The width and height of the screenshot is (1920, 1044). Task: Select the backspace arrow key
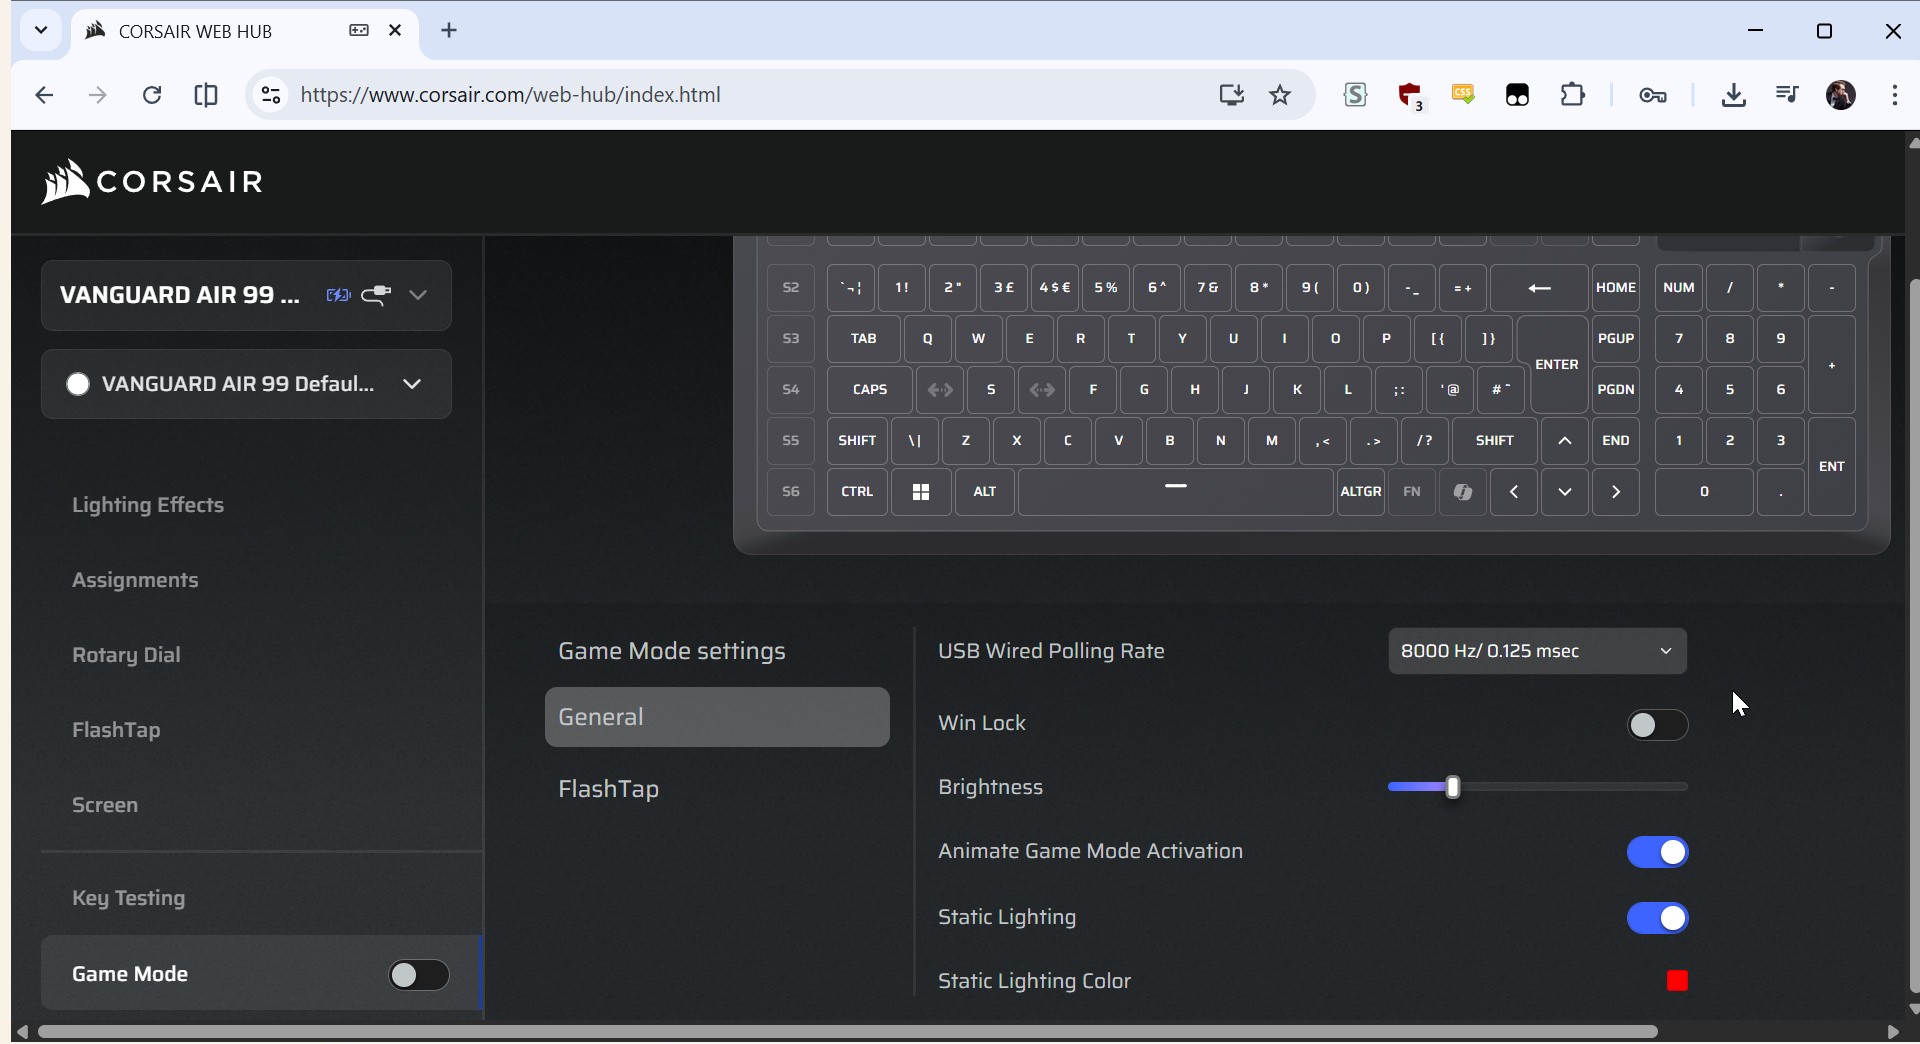point(1539,288)
